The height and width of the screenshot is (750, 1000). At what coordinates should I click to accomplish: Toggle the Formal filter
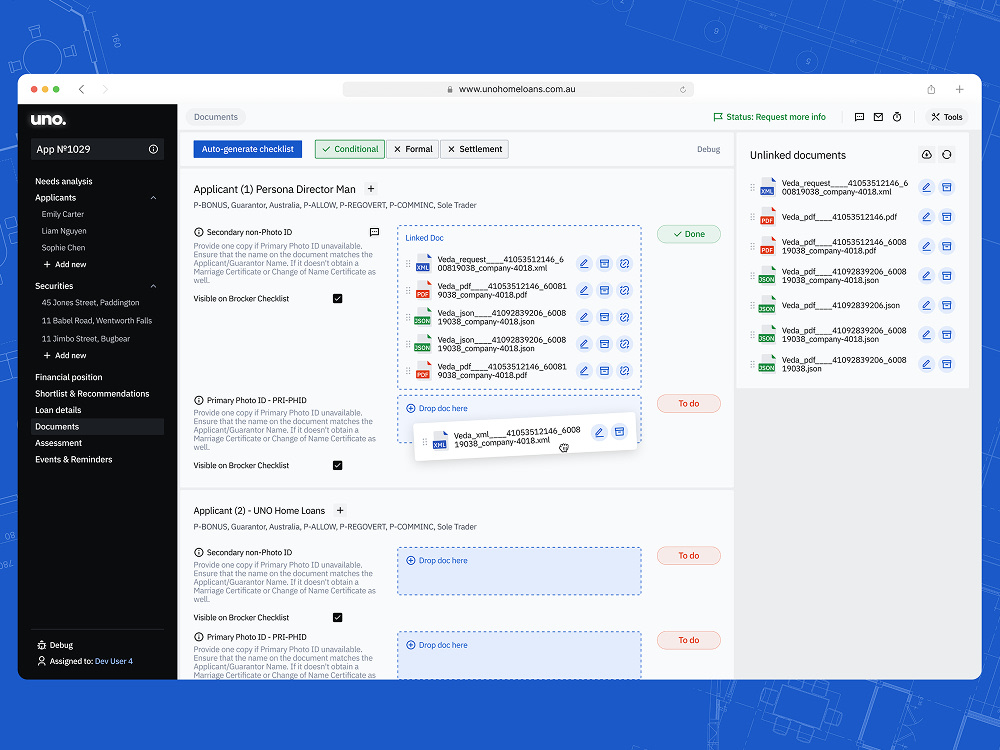point(413,149)
